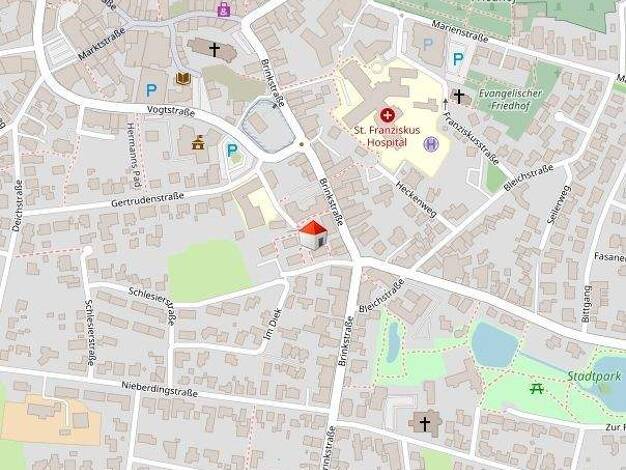This screenshot has height=470, width=626.
Task: Click the purple helipad H icon
Action: coord(431,144)
